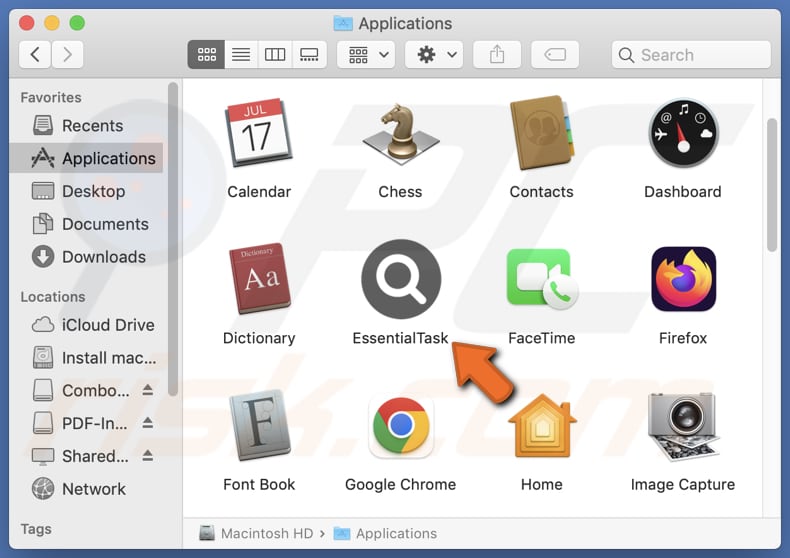This screenshot has width=790, height=558.
Task: Click the Edit Tags toolbar button
Action: [x=555, y=54]
